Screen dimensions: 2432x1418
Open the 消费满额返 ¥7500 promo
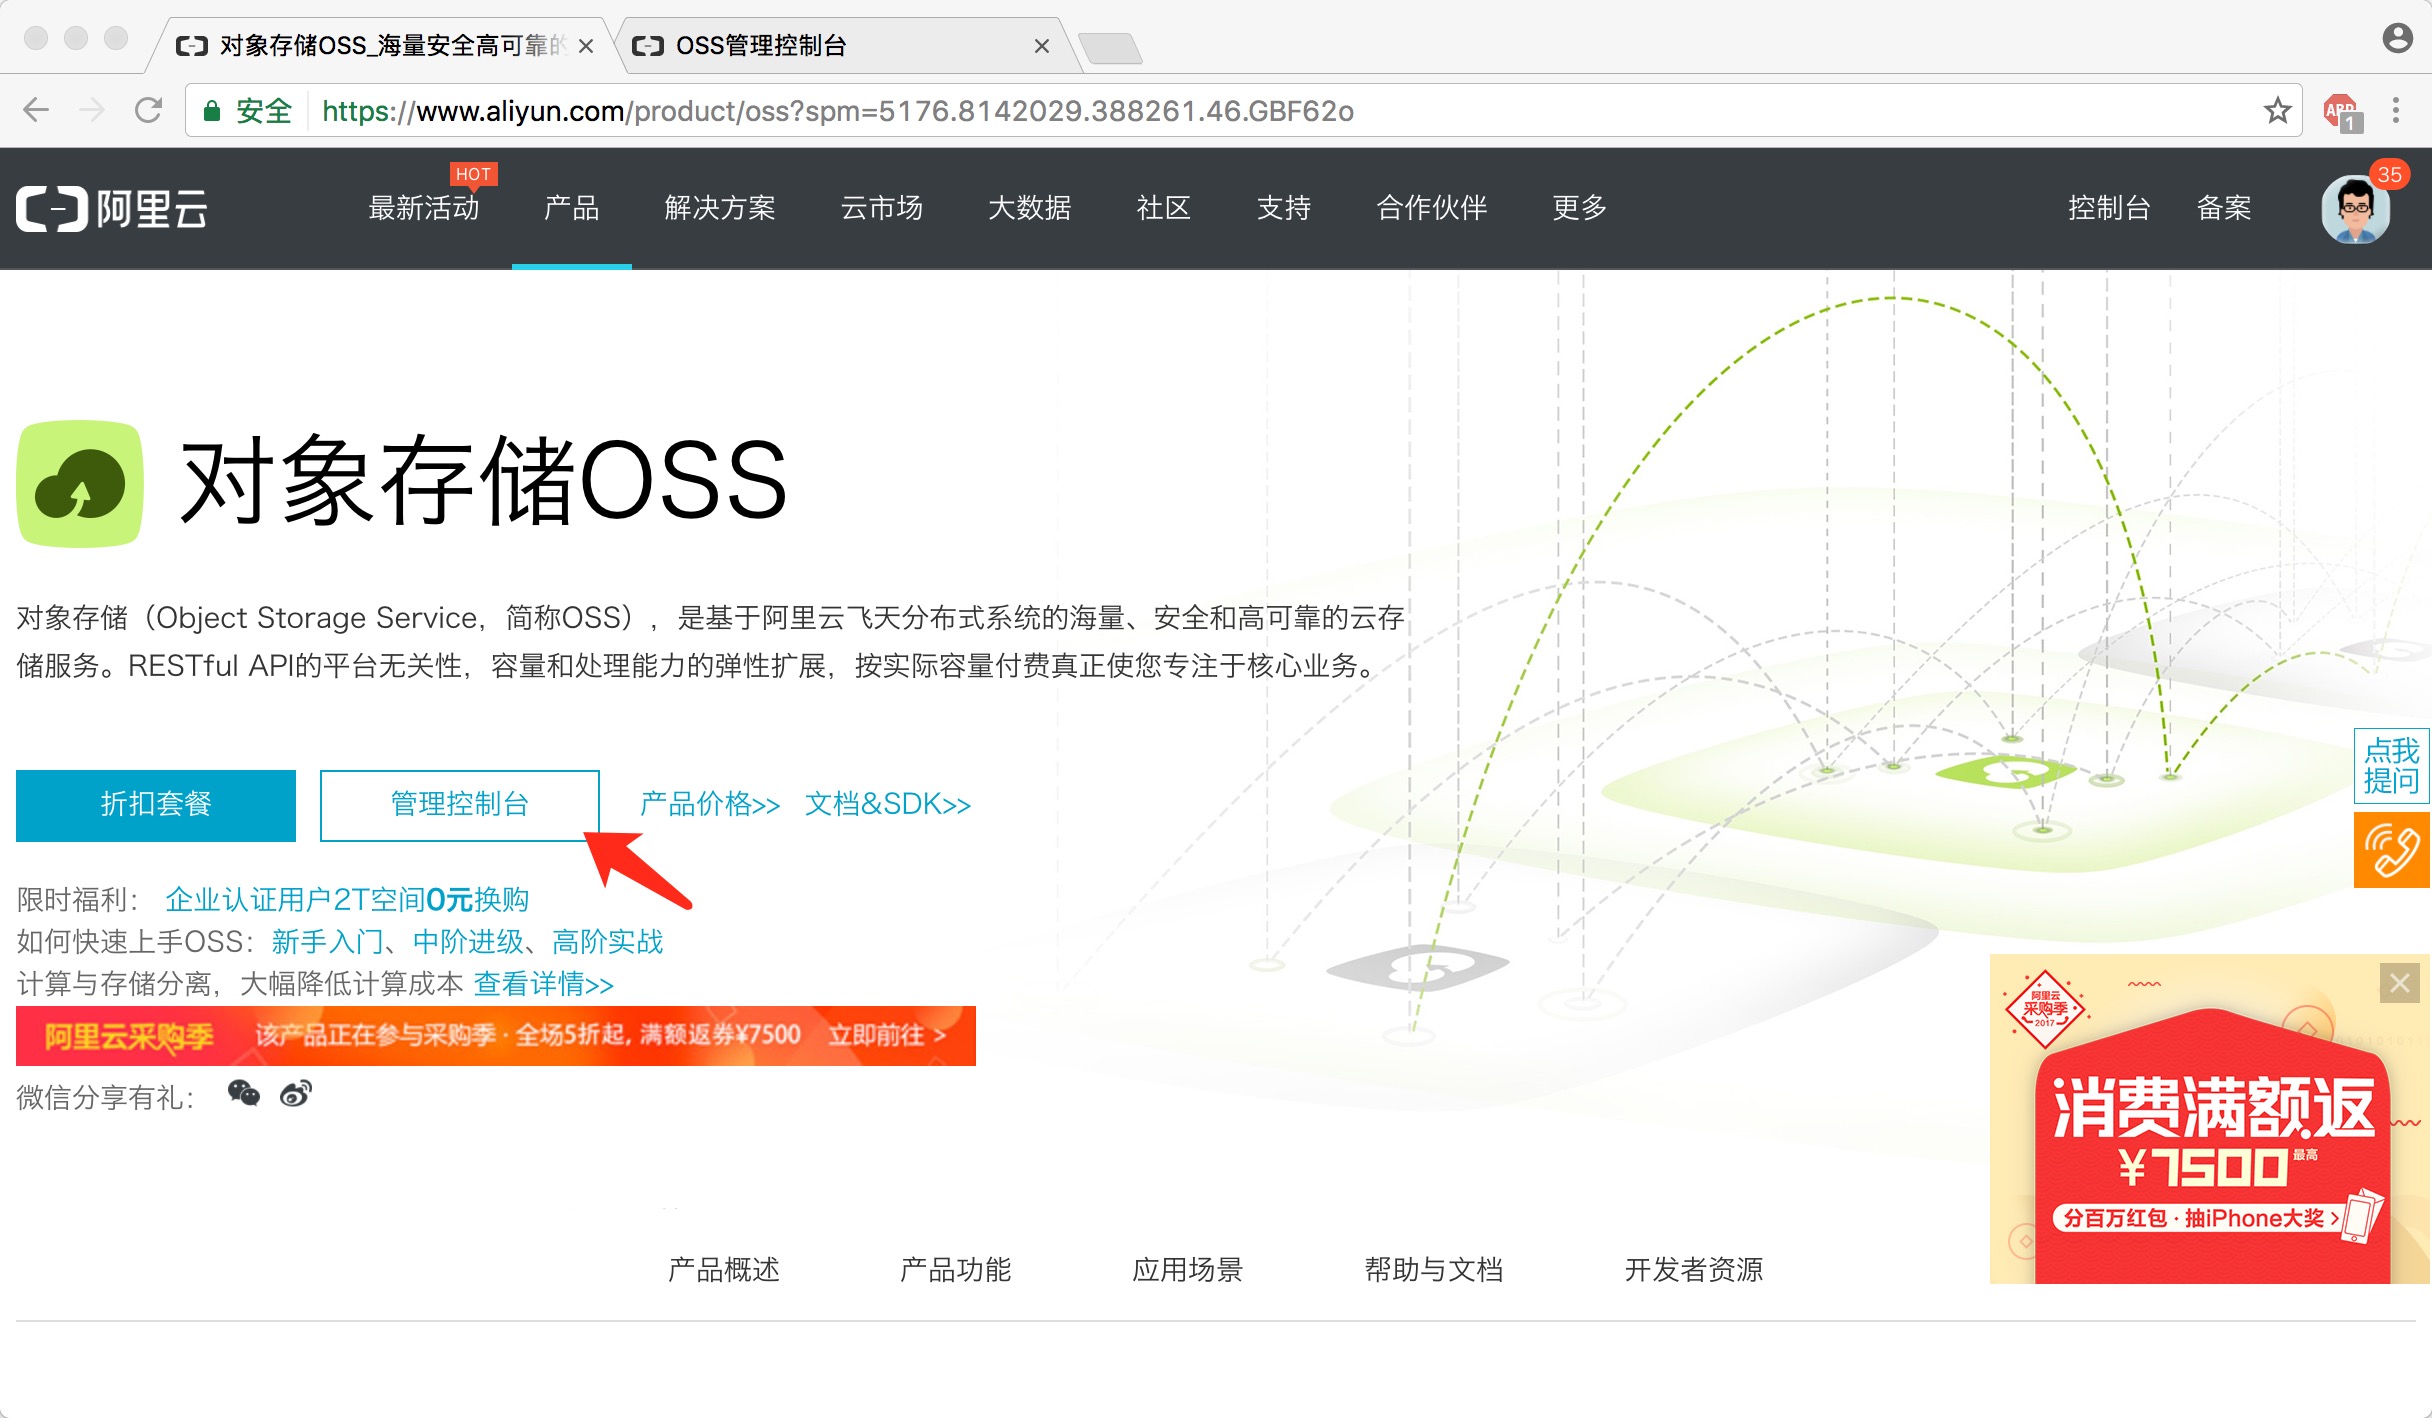2210,1119
